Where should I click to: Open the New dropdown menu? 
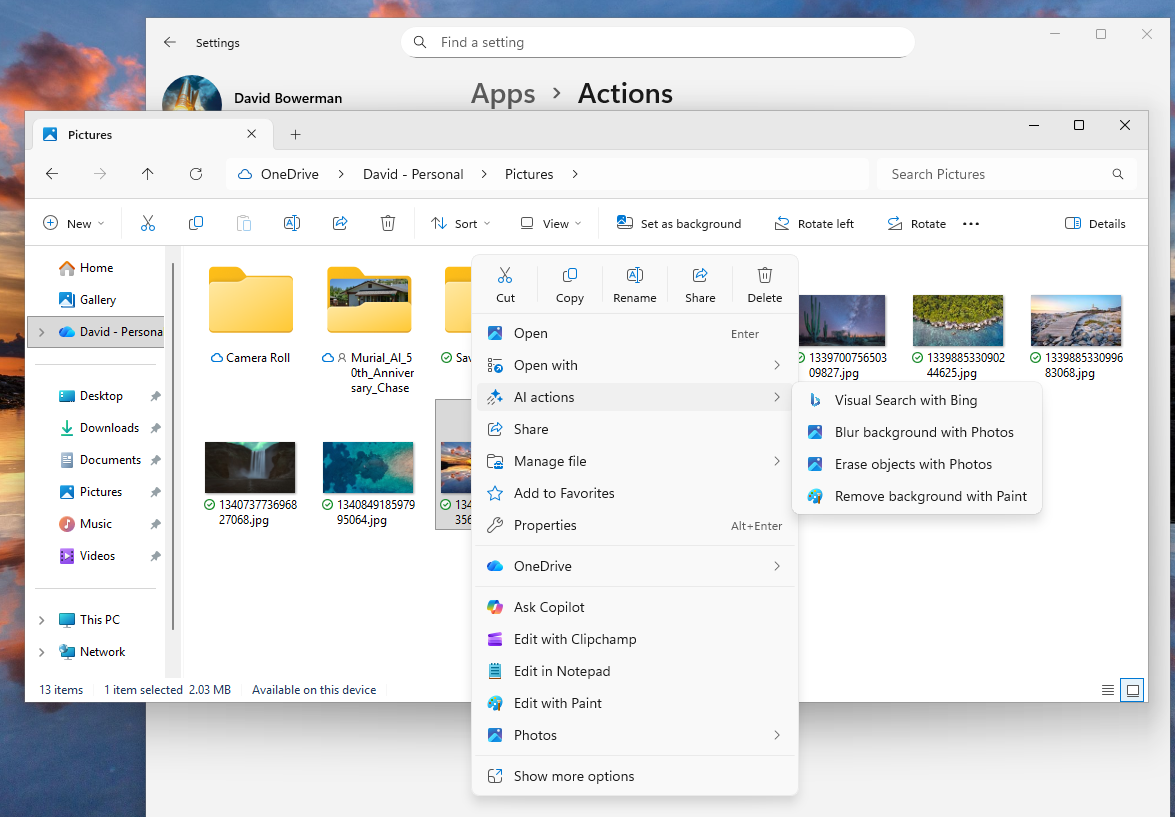[x=73, y=224]
